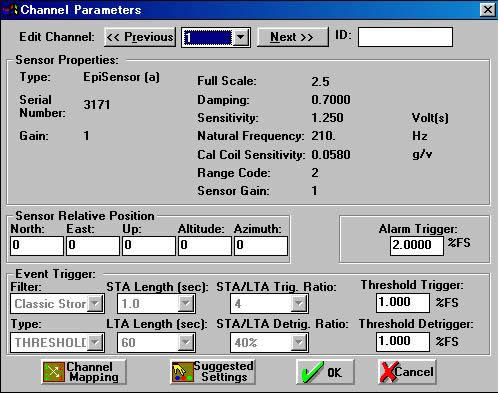Open the STA Length dropdown
Viewport: 498px width, 393px height.
185,304
